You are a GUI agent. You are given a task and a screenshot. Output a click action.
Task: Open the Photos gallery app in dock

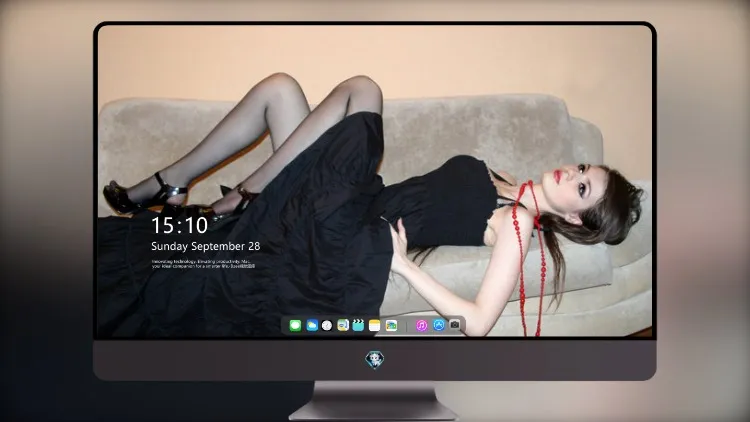(x=391, y=326)
